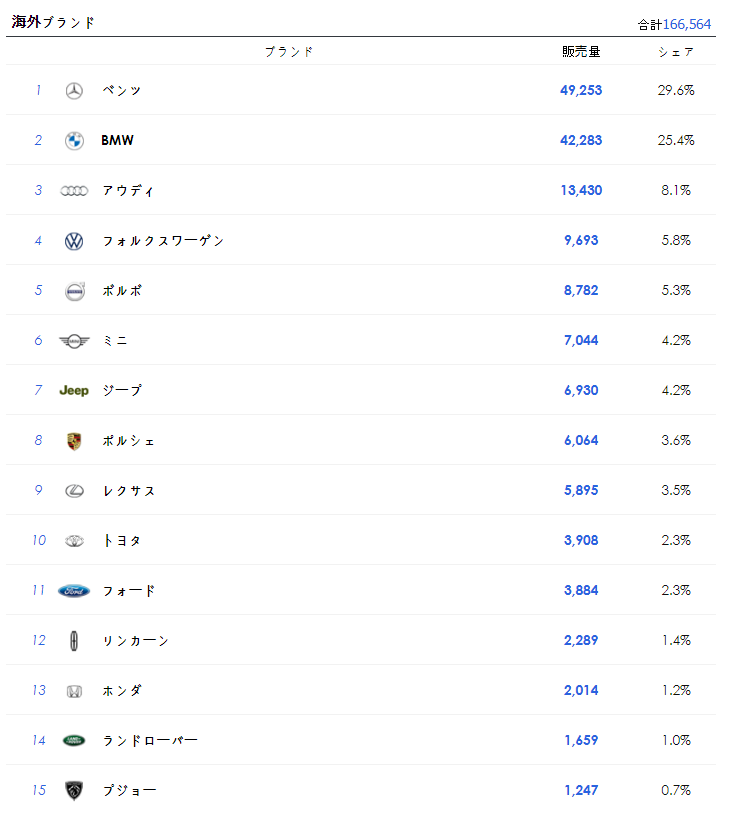Click the blue Ford oval logo
Screen dimensions: 729x813
(74, 591)
